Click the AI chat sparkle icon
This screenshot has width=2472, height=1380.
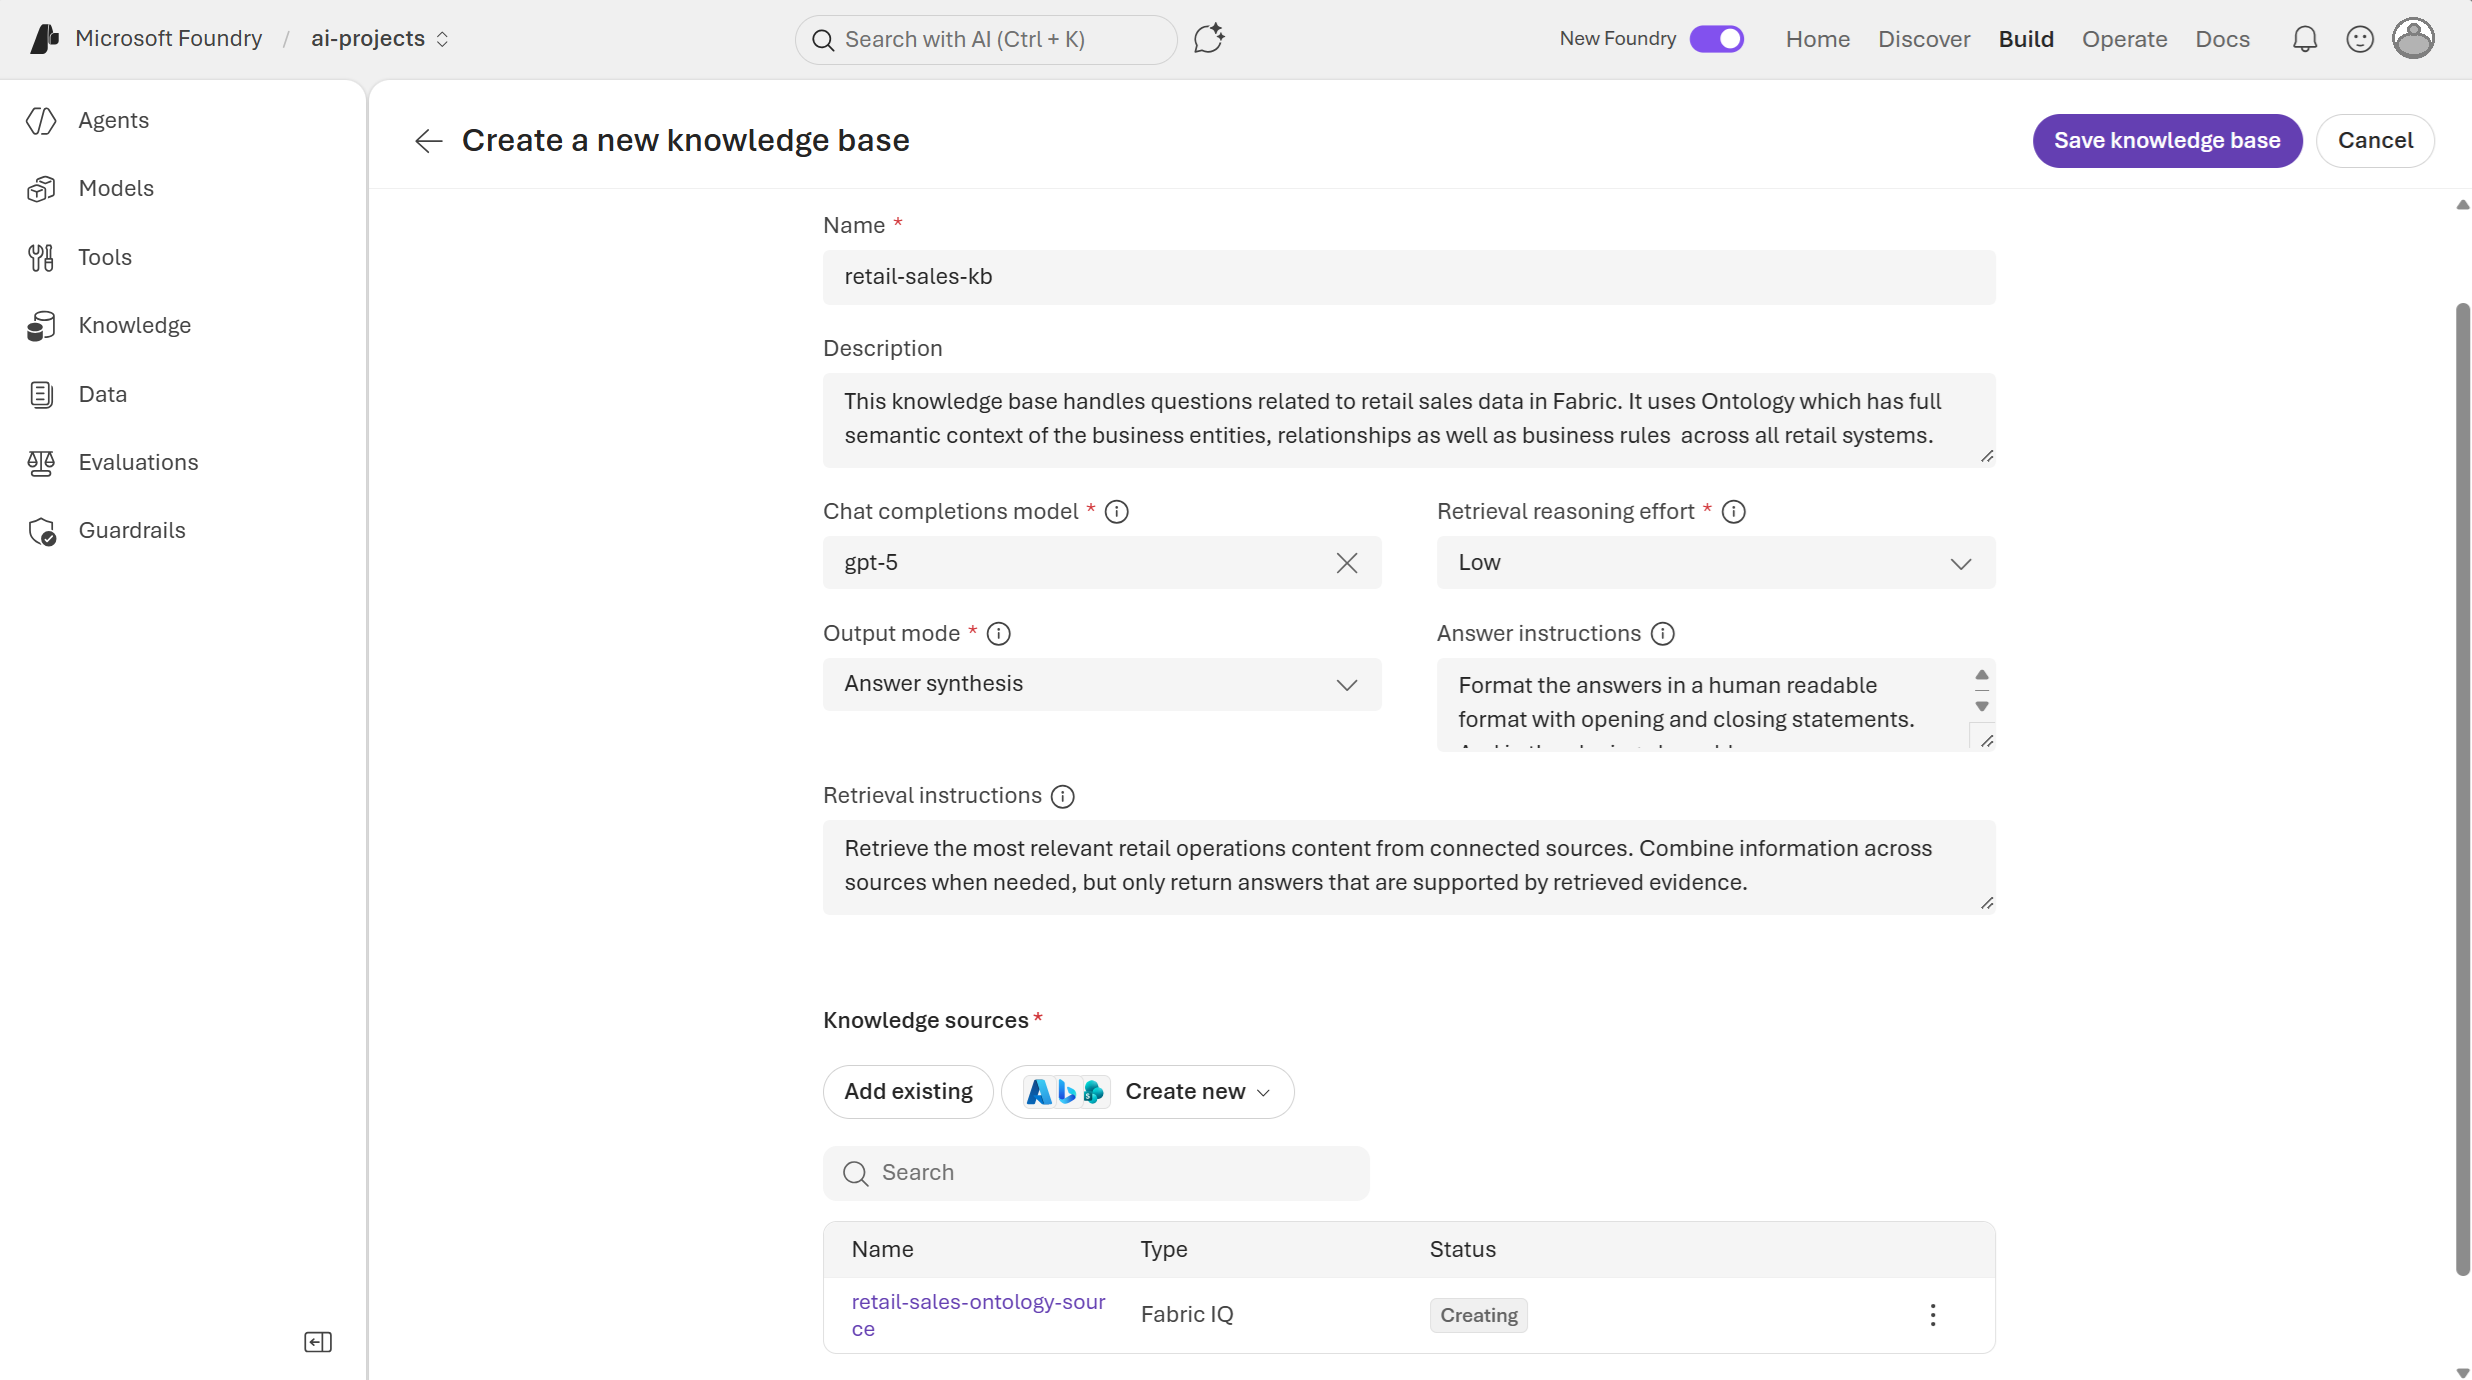(x=1209, y=39)
